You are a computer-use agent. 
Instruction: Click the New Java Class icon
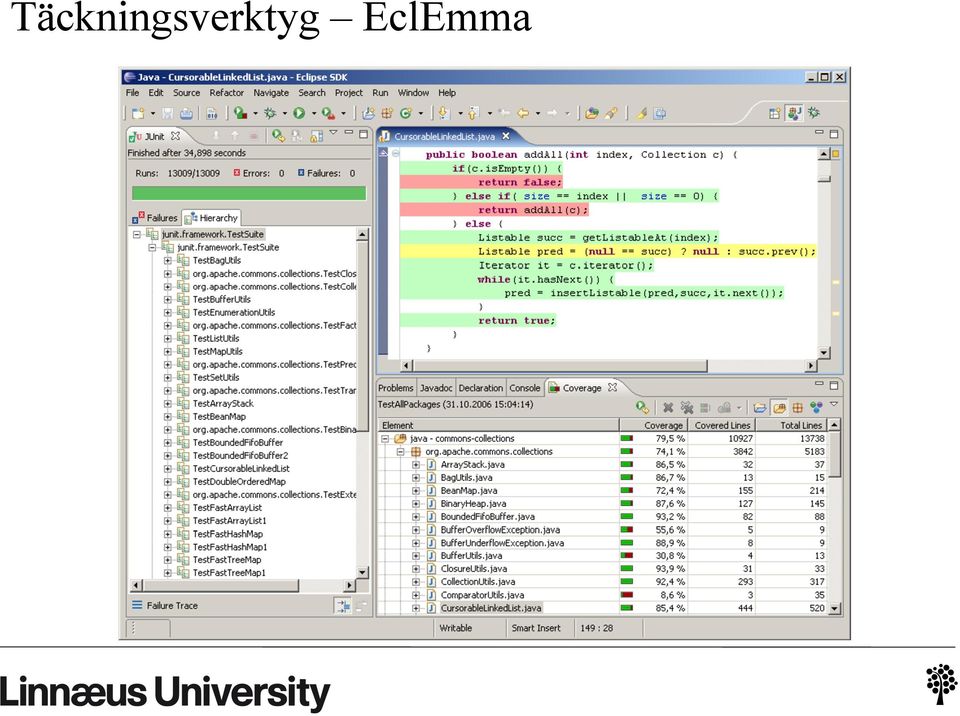coord(405,113)
